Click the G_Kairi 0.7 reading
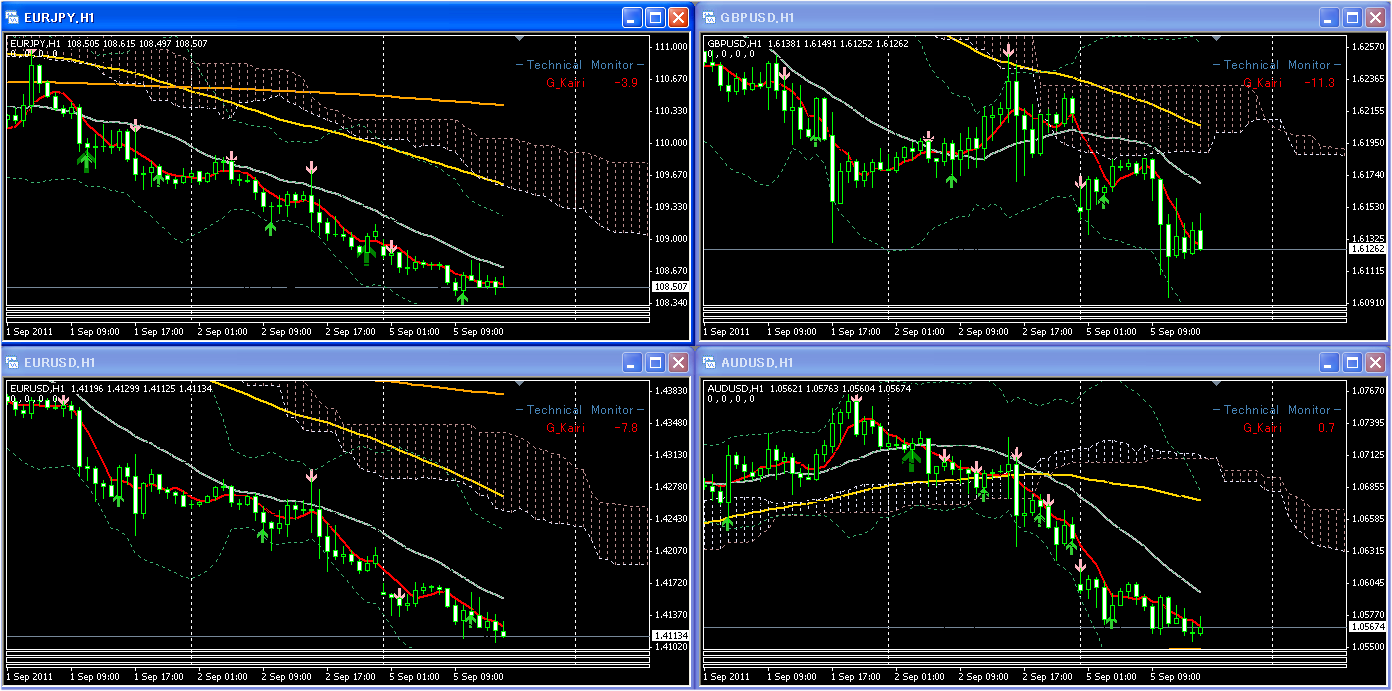Viewport: 1392px width, 691px height. (x=1289, y=428)
